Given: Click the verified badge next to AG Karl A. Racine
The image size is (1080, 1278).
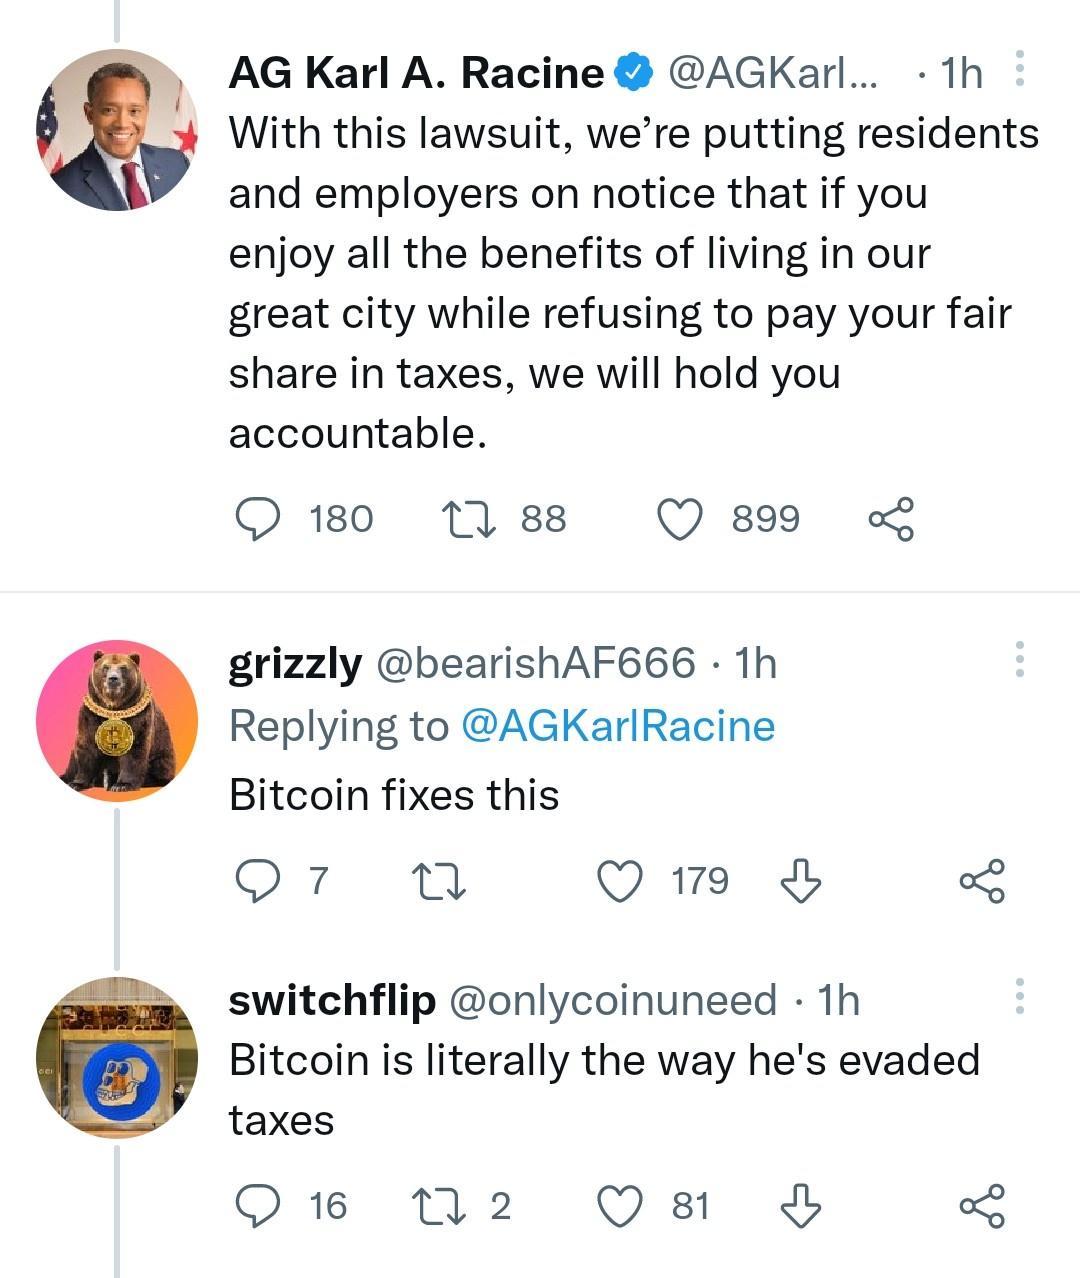Looking at the screenshot, I should 633,70.
